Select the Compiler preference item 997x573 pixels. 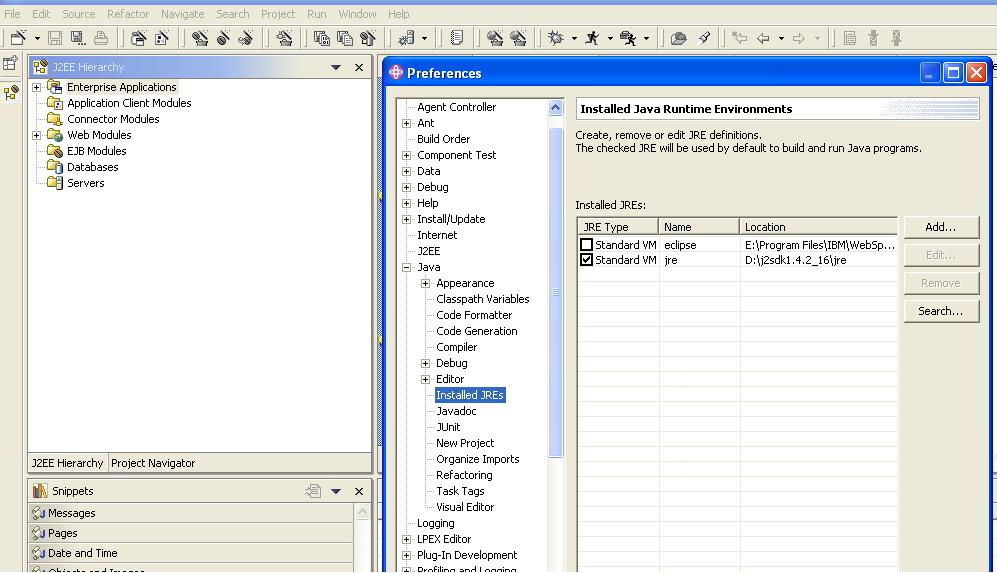(x=457, y=347)
